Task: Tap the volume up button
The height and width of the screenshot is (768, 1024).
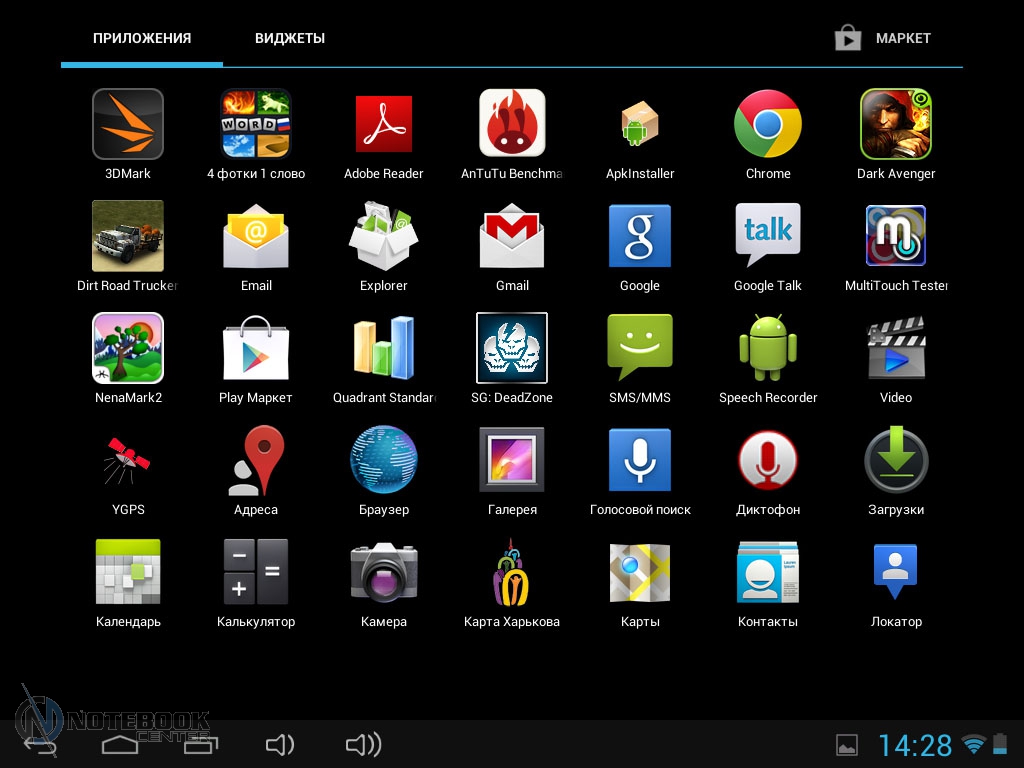Action: (363, 744)
